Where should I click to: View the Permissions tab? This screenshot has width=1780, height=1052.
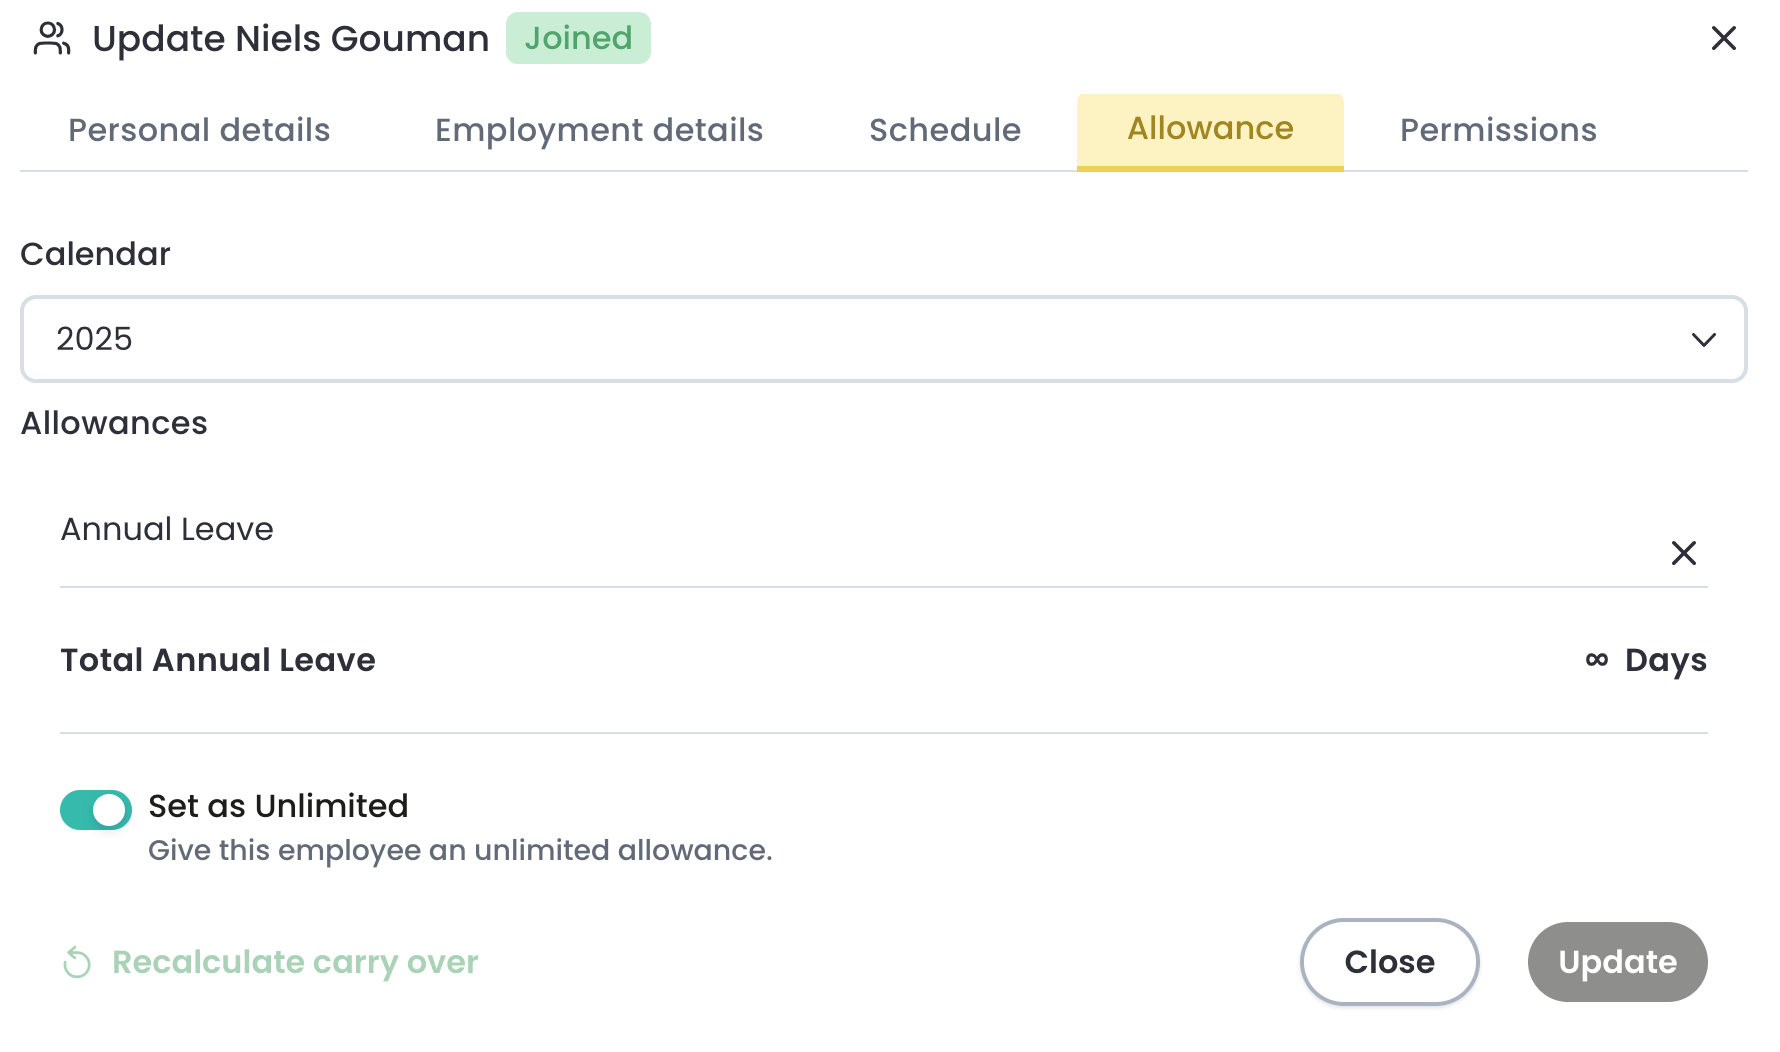pos(1498,131)
